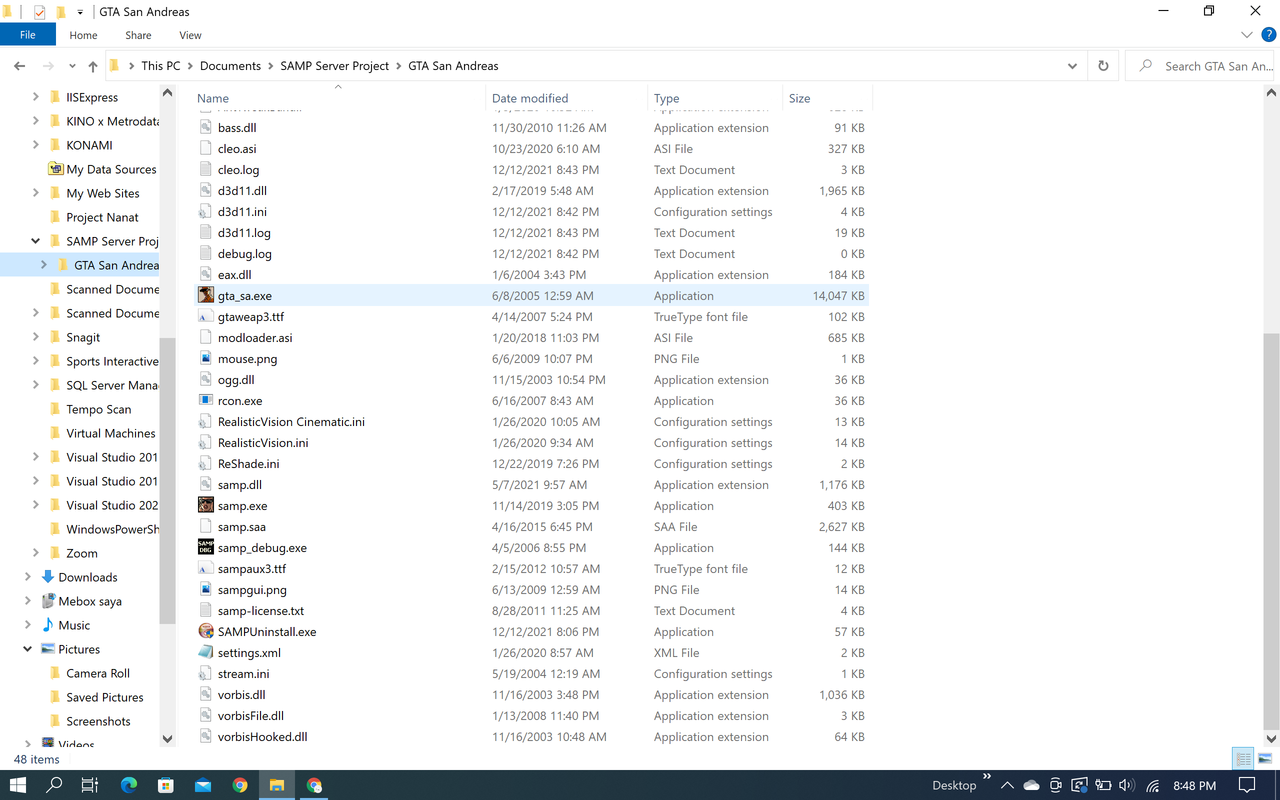1280x800 pixels.
Task: Collapse the Pictures tree node
Action: [28, 649]
